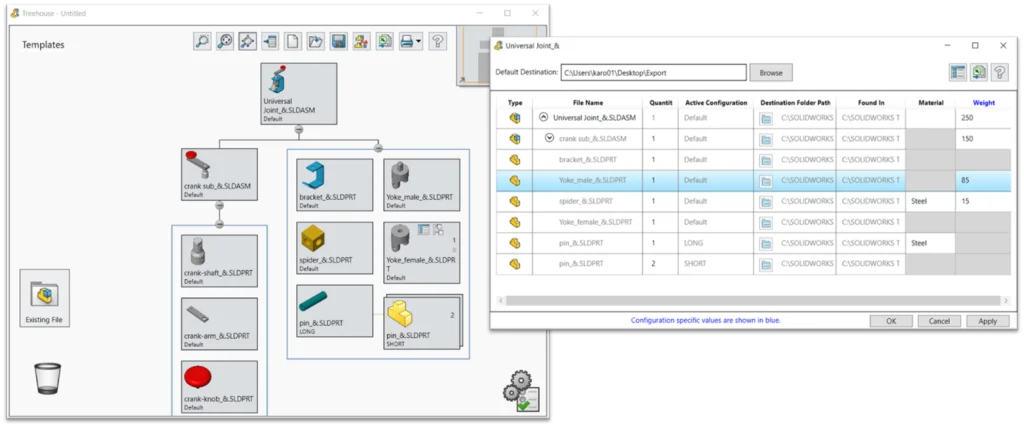
Task: Select the bracket_&.SLDPRT node
Action: tap(335, 185)
